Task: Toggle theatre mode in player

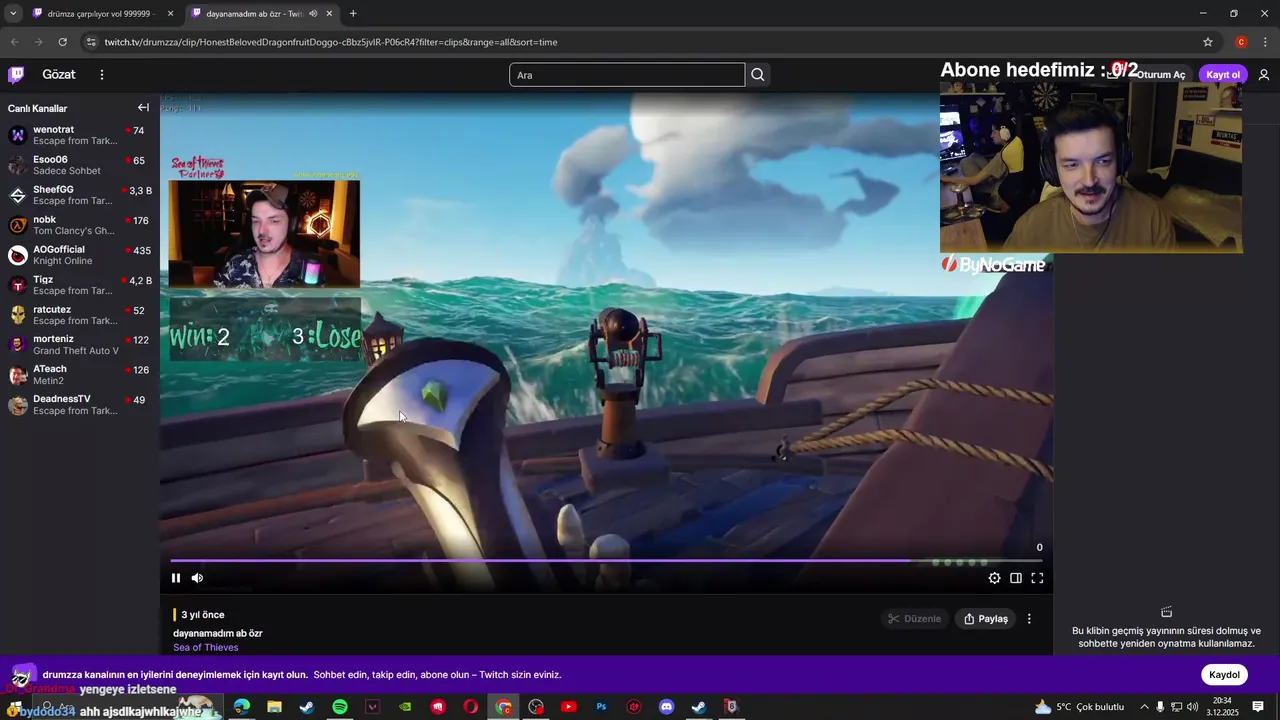Action: coord(1015,578)
